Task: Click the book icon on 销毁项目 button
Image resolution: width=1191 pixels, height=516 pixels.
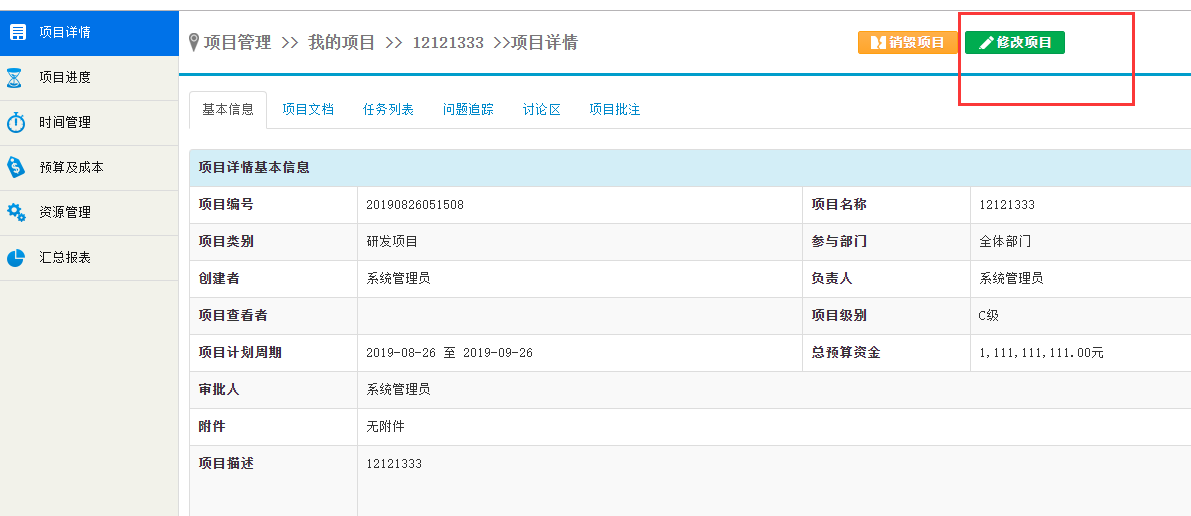Action: 879,43
